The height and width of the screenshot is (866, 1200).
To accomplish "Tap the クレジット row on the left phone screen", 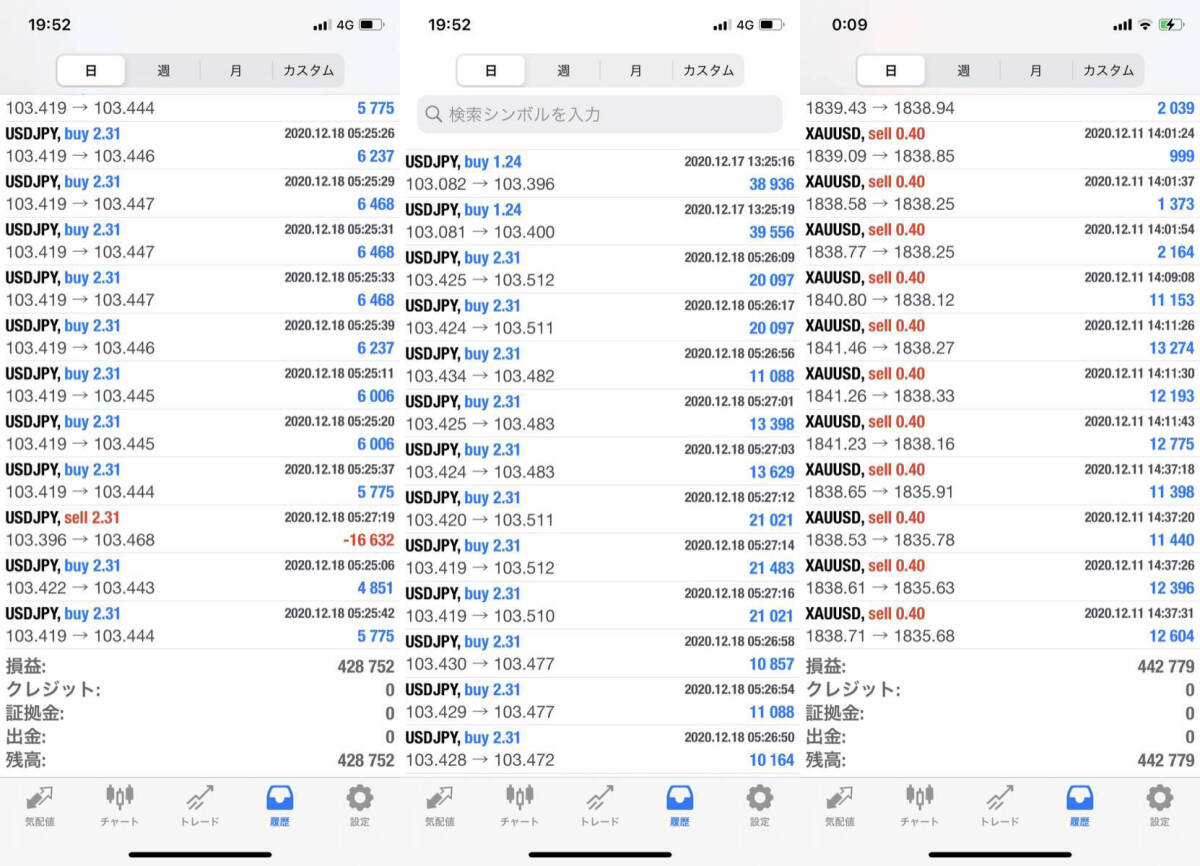I will click(200, 689).
